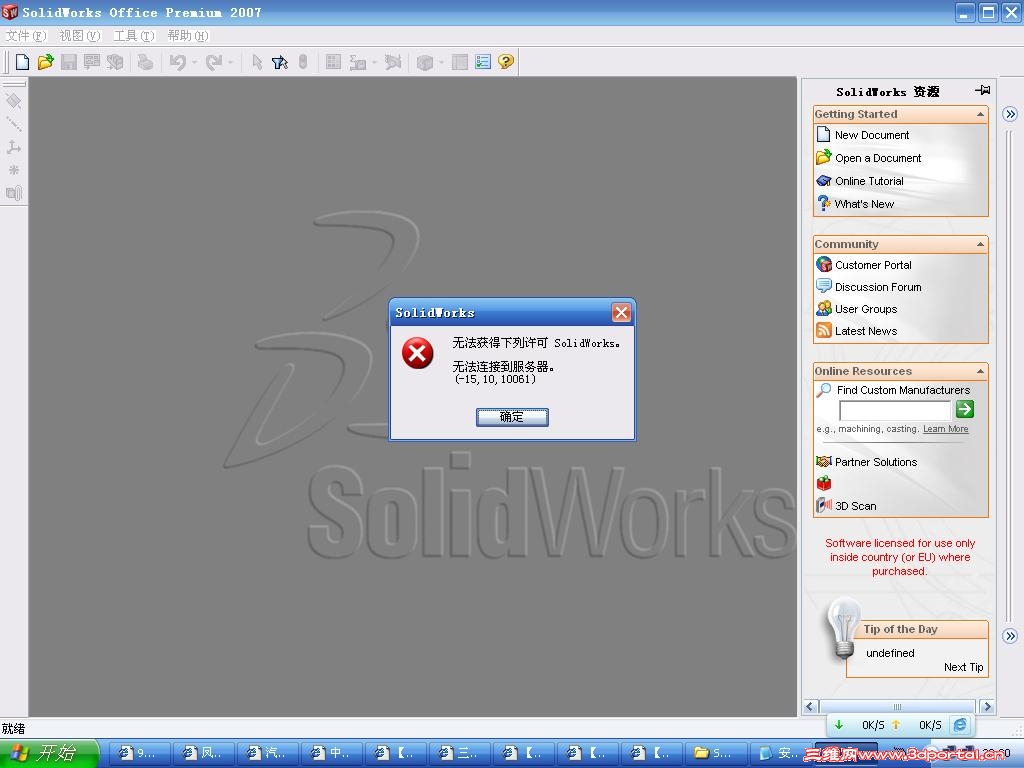1024x768 pixels.
Task: Click the New document toolbar icon
Action: [22, 62]
